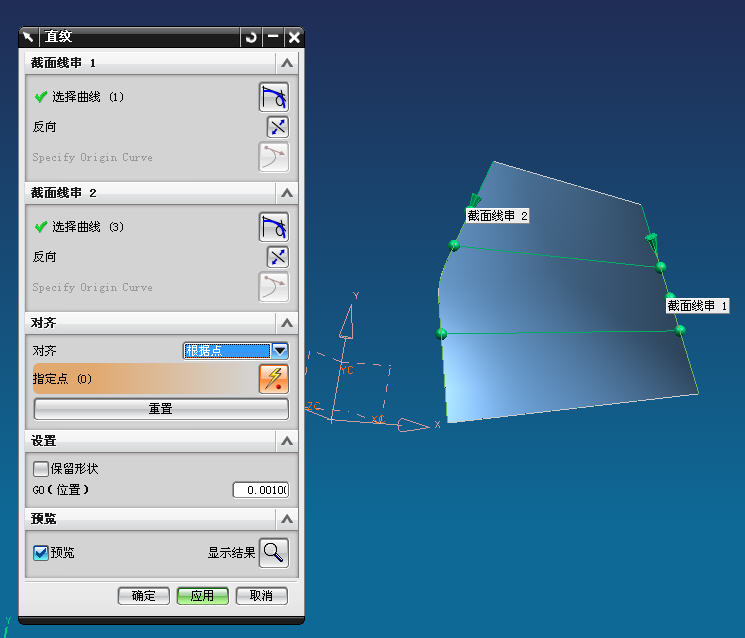The height and width of the screenshot is (638, 745).
Task: Click the select curve icon for 截面线串 2
Action: coord(274,227)
